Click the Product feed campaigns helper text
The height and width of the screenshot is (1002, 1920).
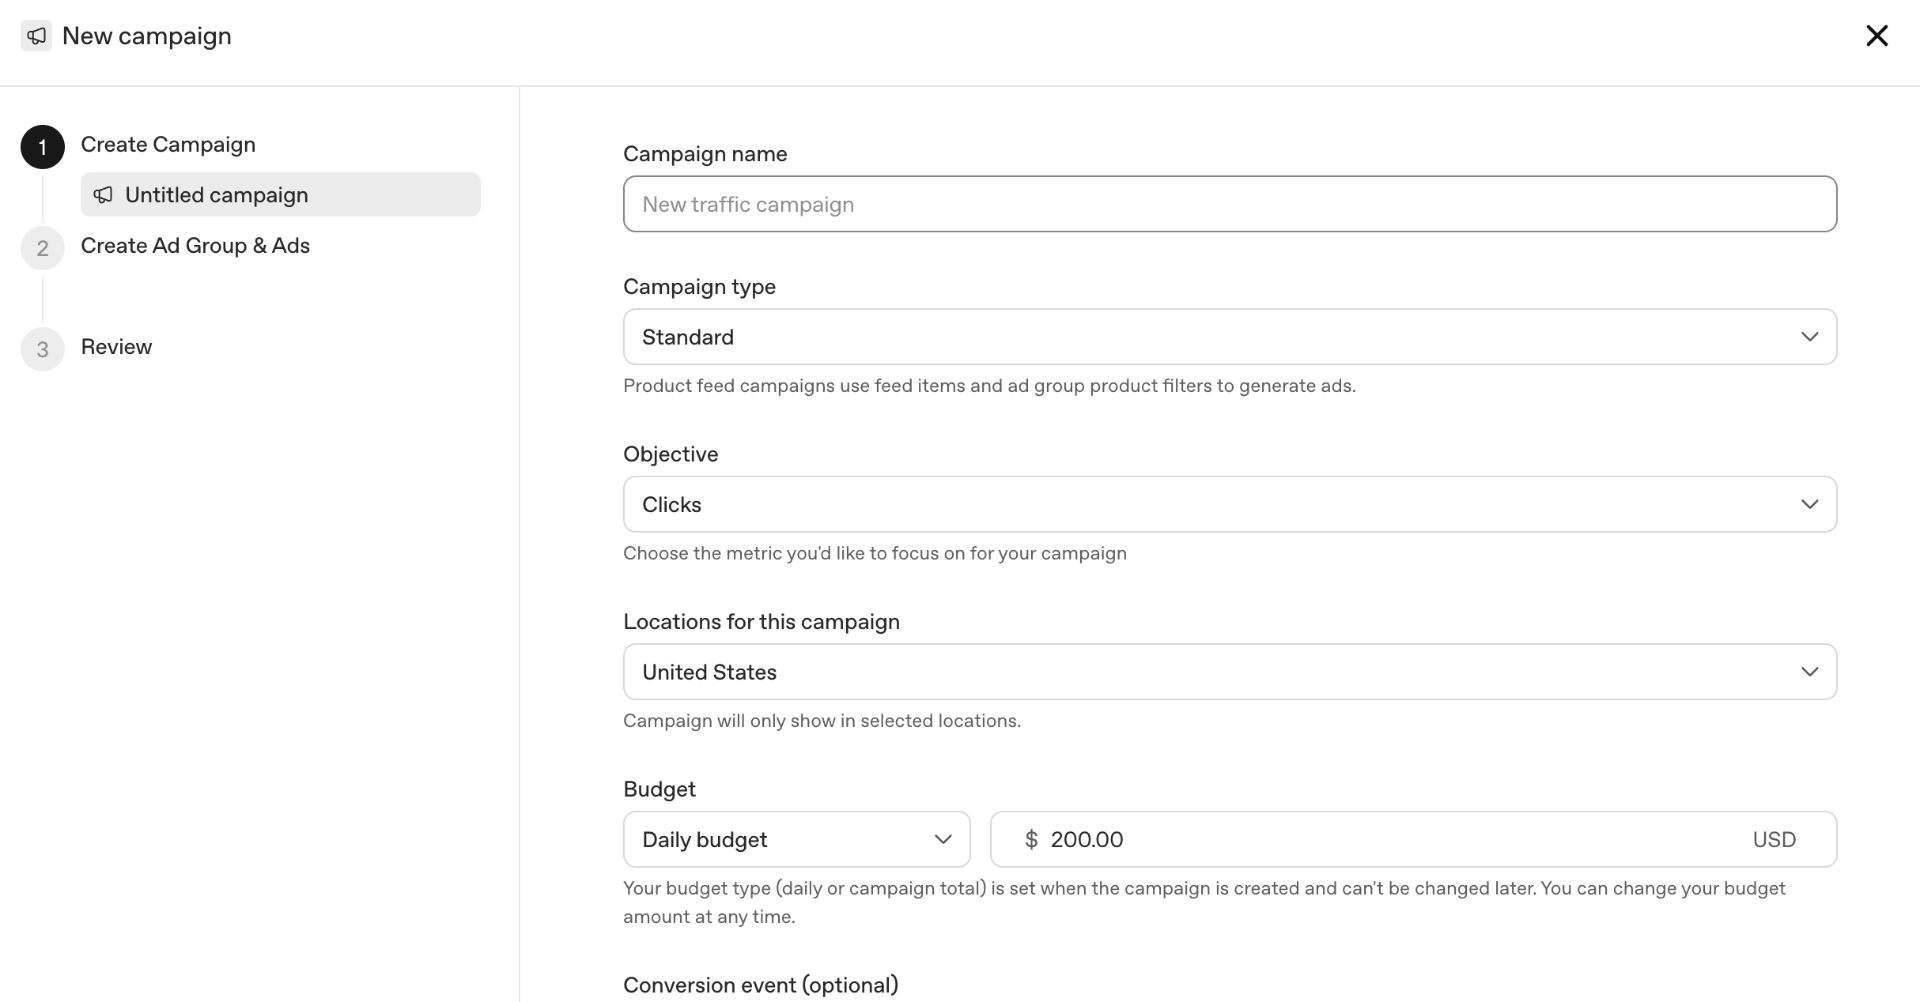(989, 386)
